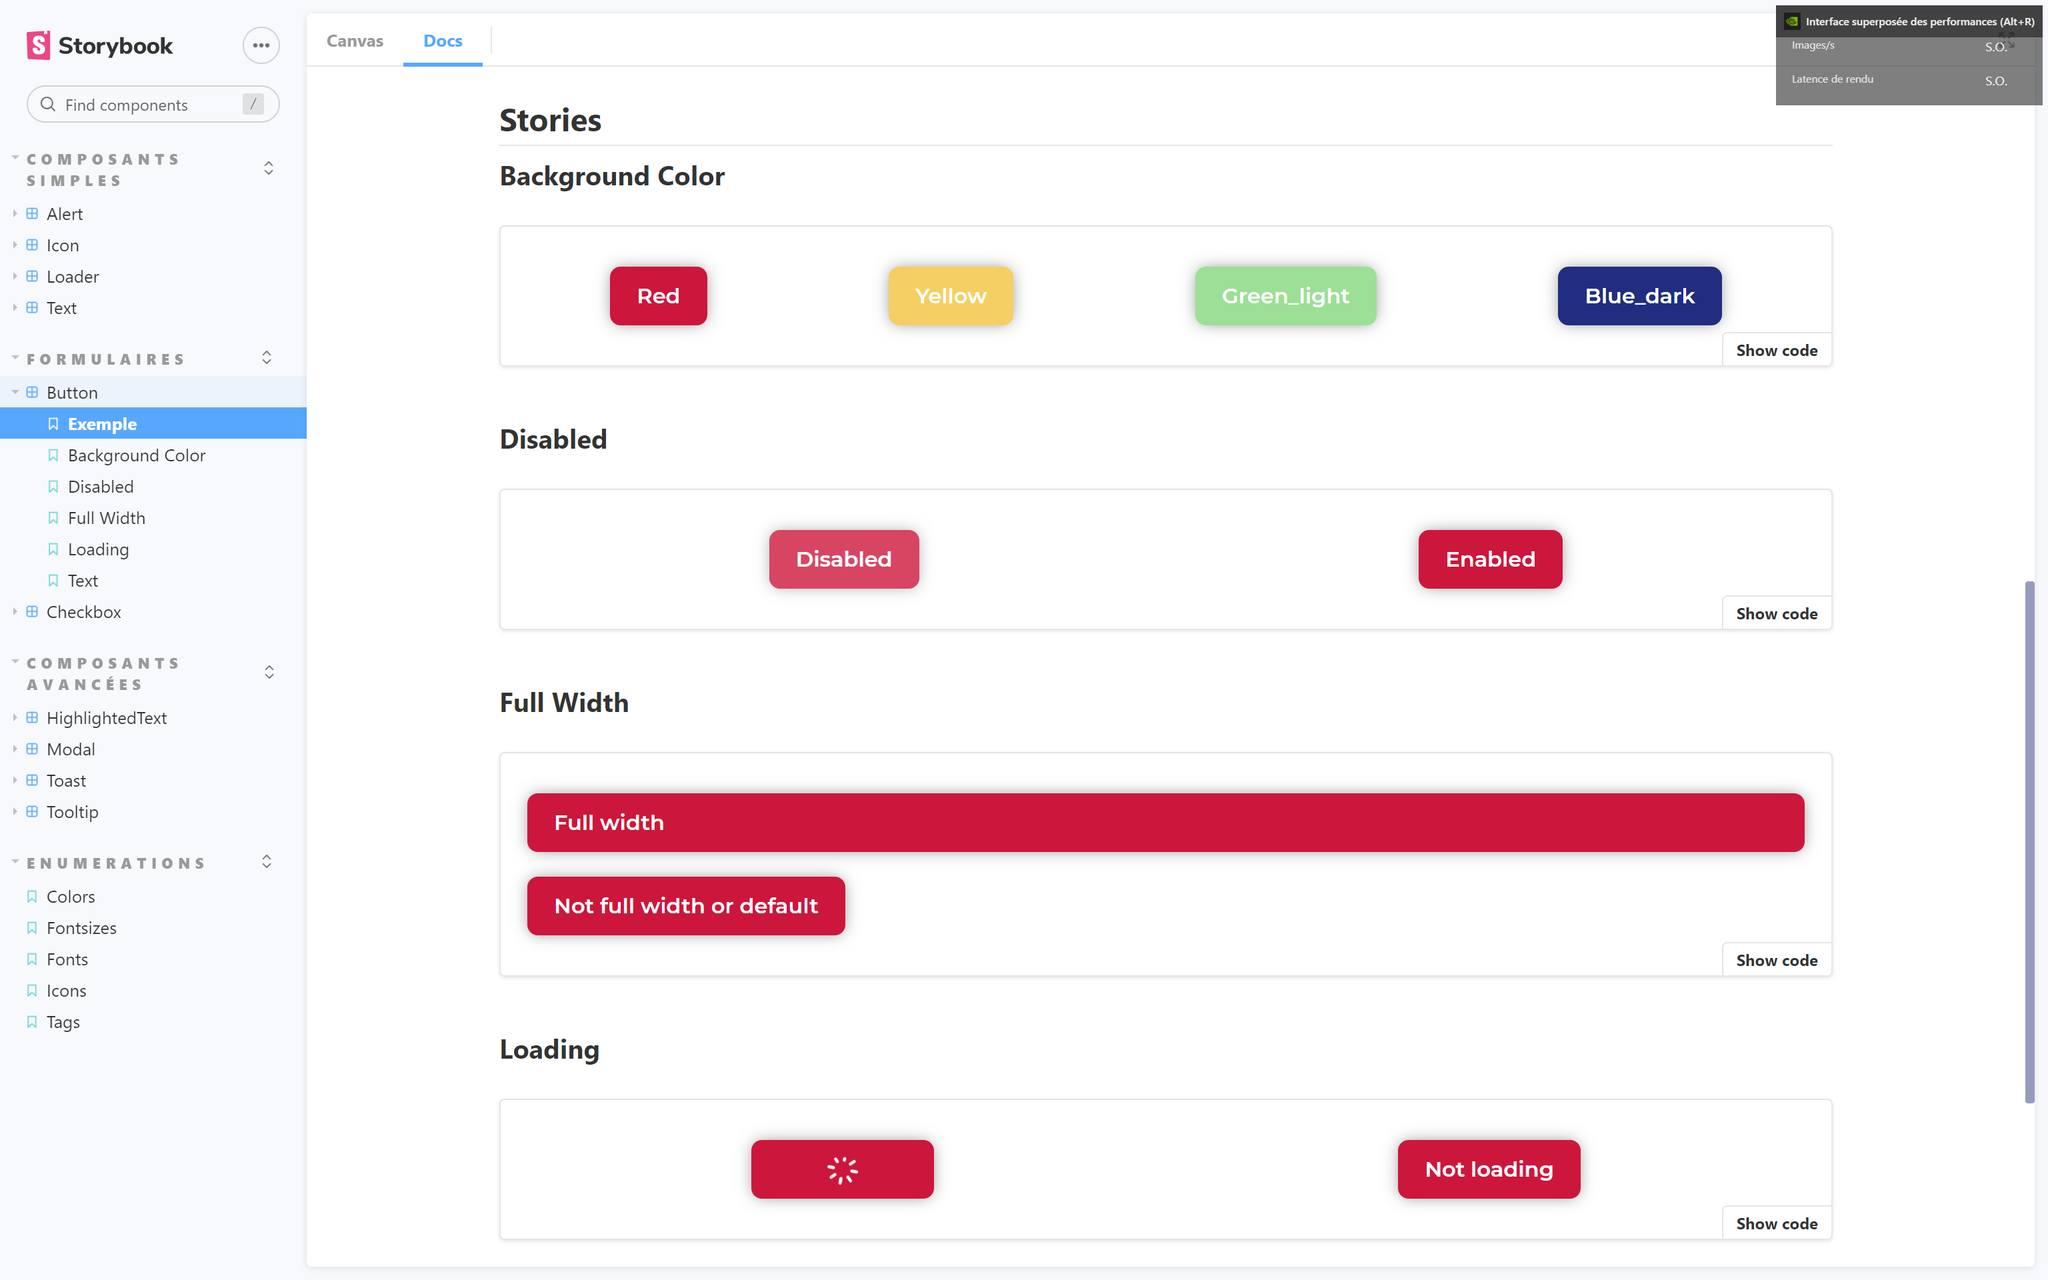2048x1280 pixels.
Task: Click the search magnifier icon
Action: click(x=48, y=104)
